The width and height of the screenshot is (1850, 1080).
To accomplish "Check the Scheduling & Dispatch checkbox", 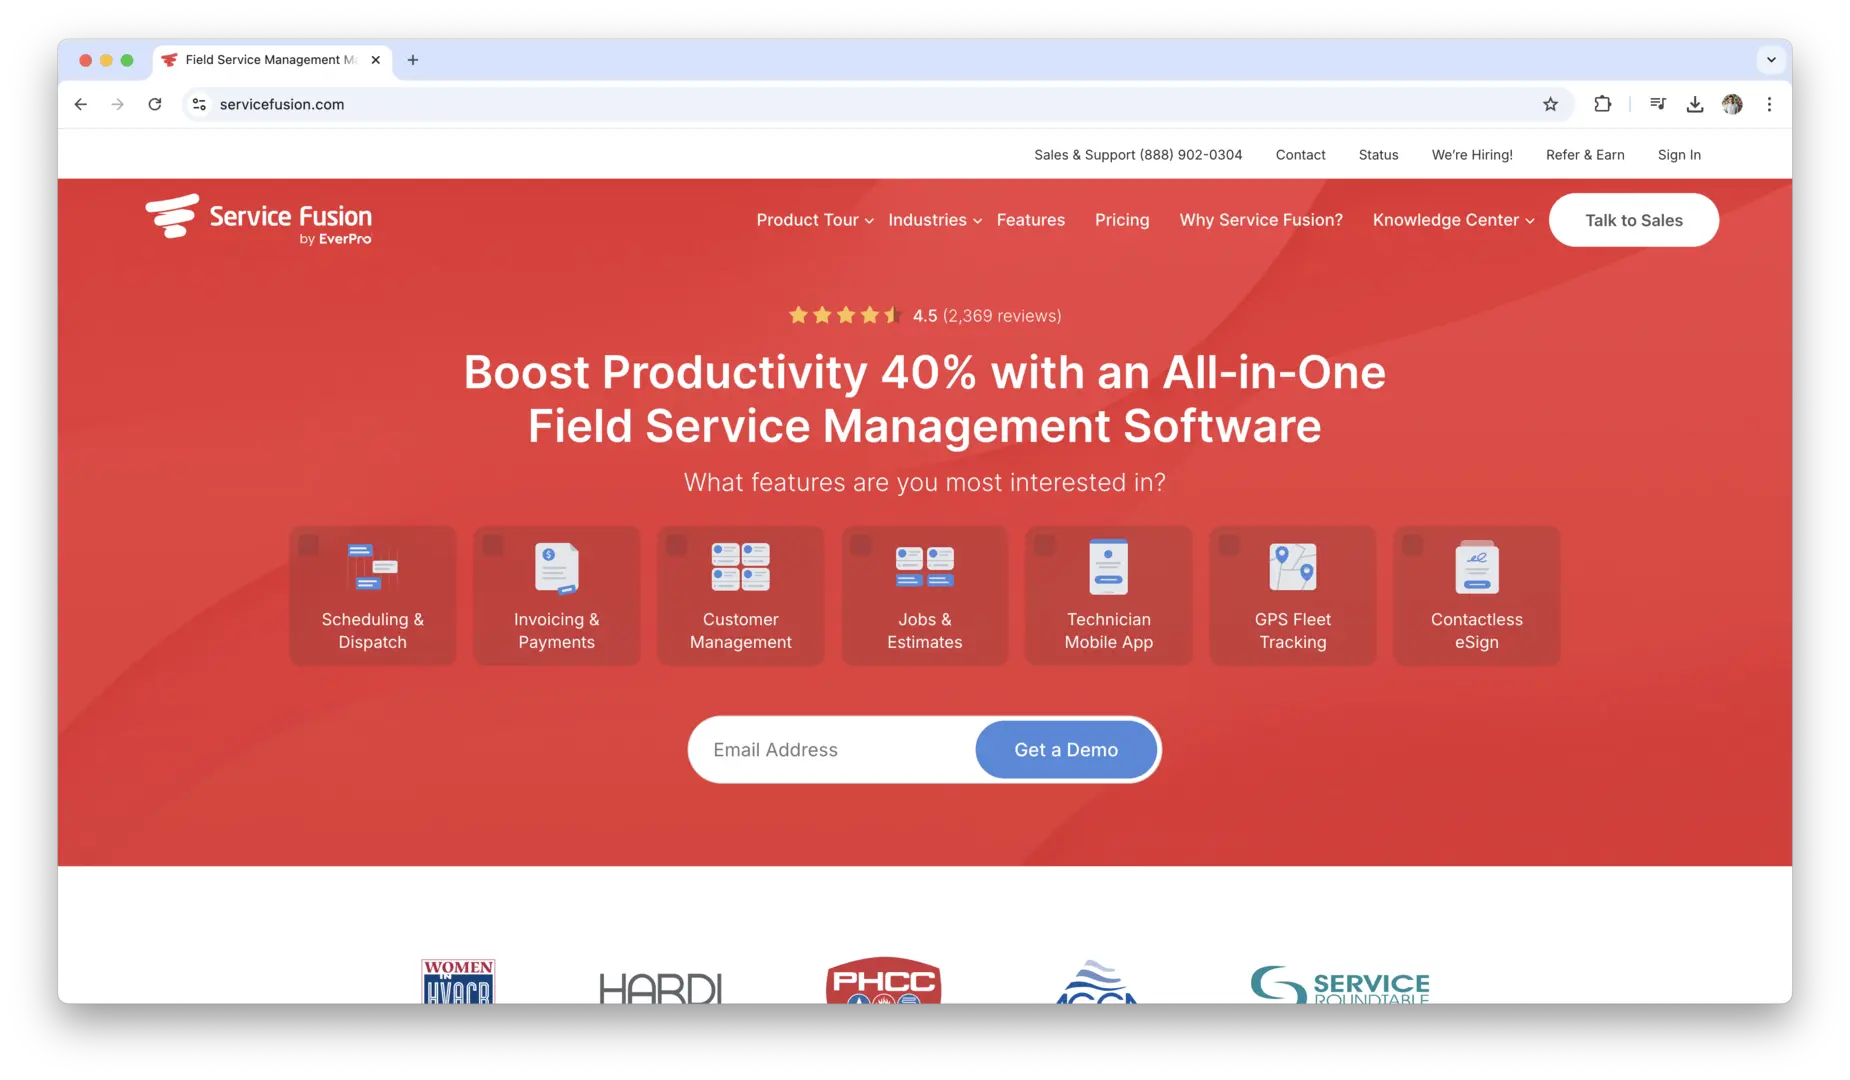I will tap(309, 545).
